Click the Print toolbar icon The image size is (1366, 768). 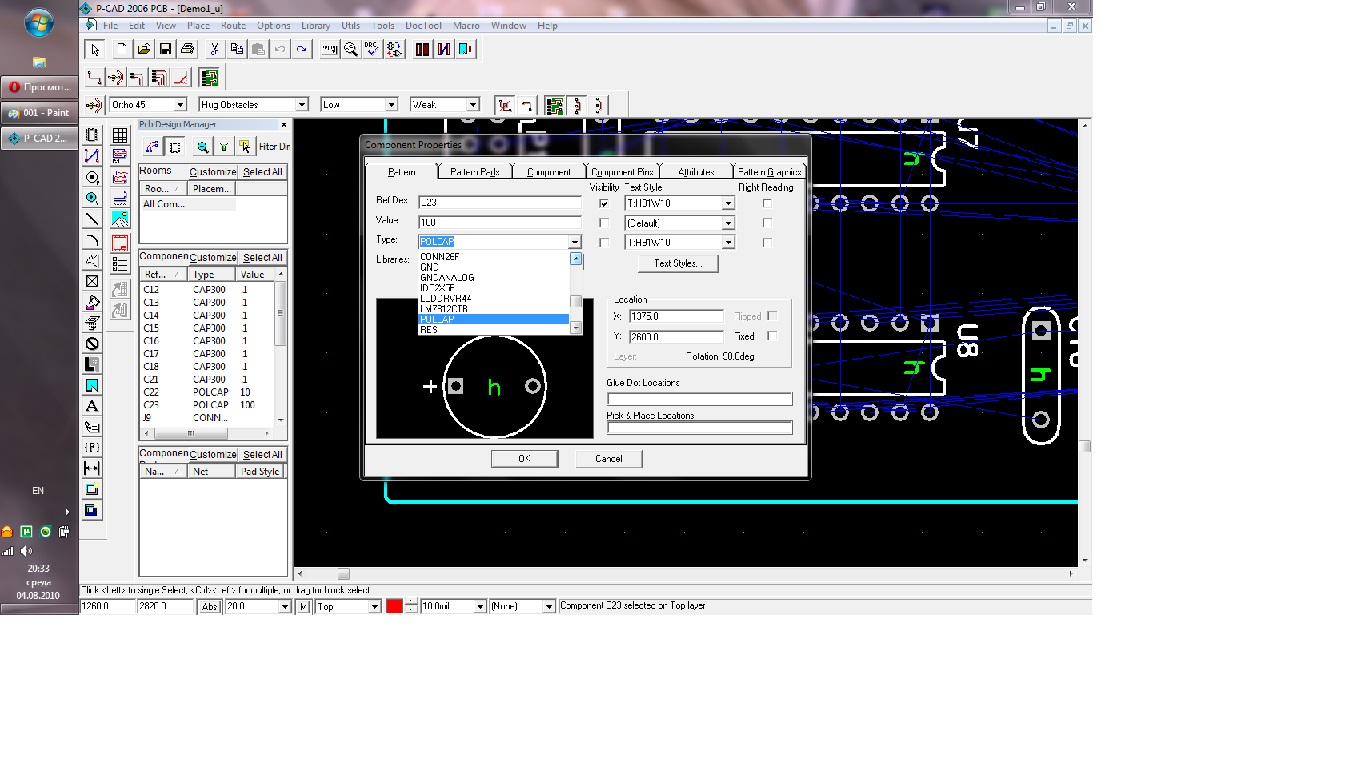coord(187,49)
